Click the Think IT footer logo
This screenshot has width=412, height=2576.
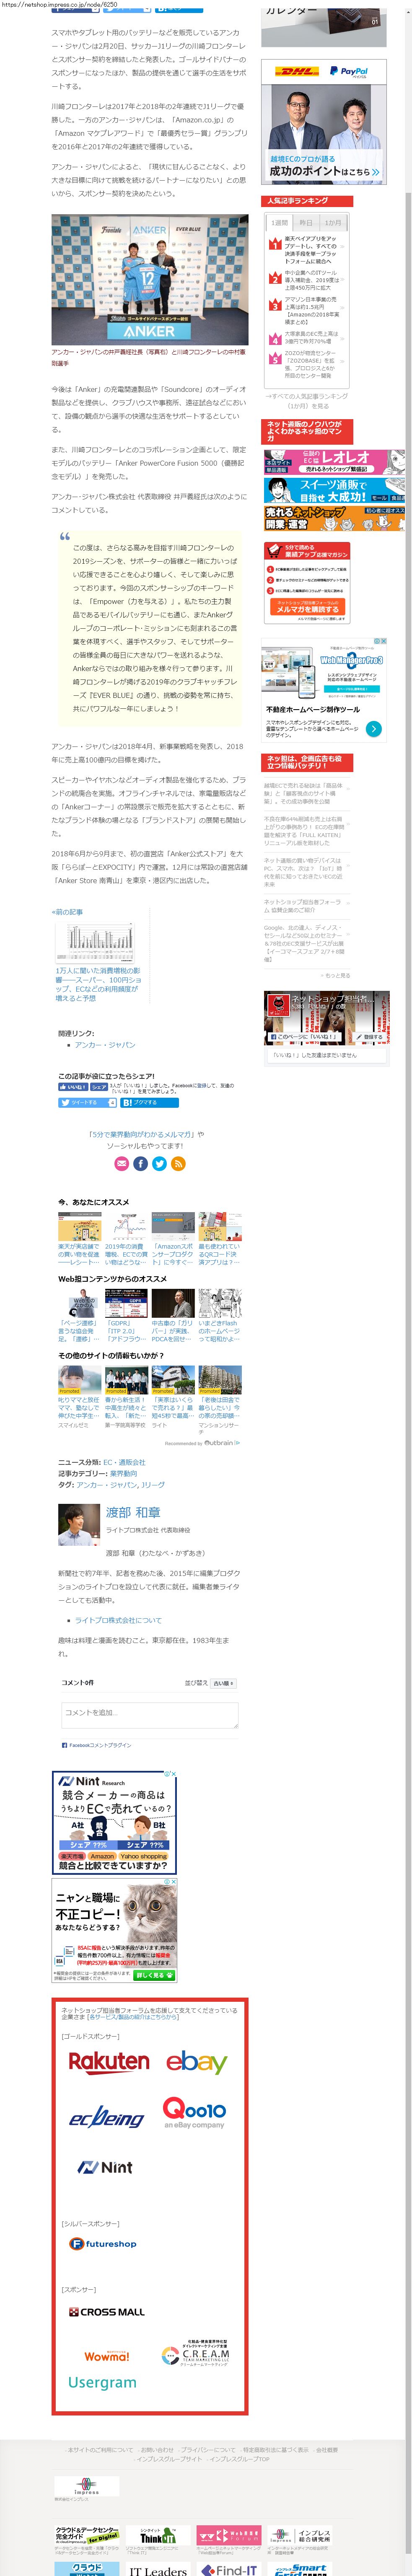click(157, 2535)
